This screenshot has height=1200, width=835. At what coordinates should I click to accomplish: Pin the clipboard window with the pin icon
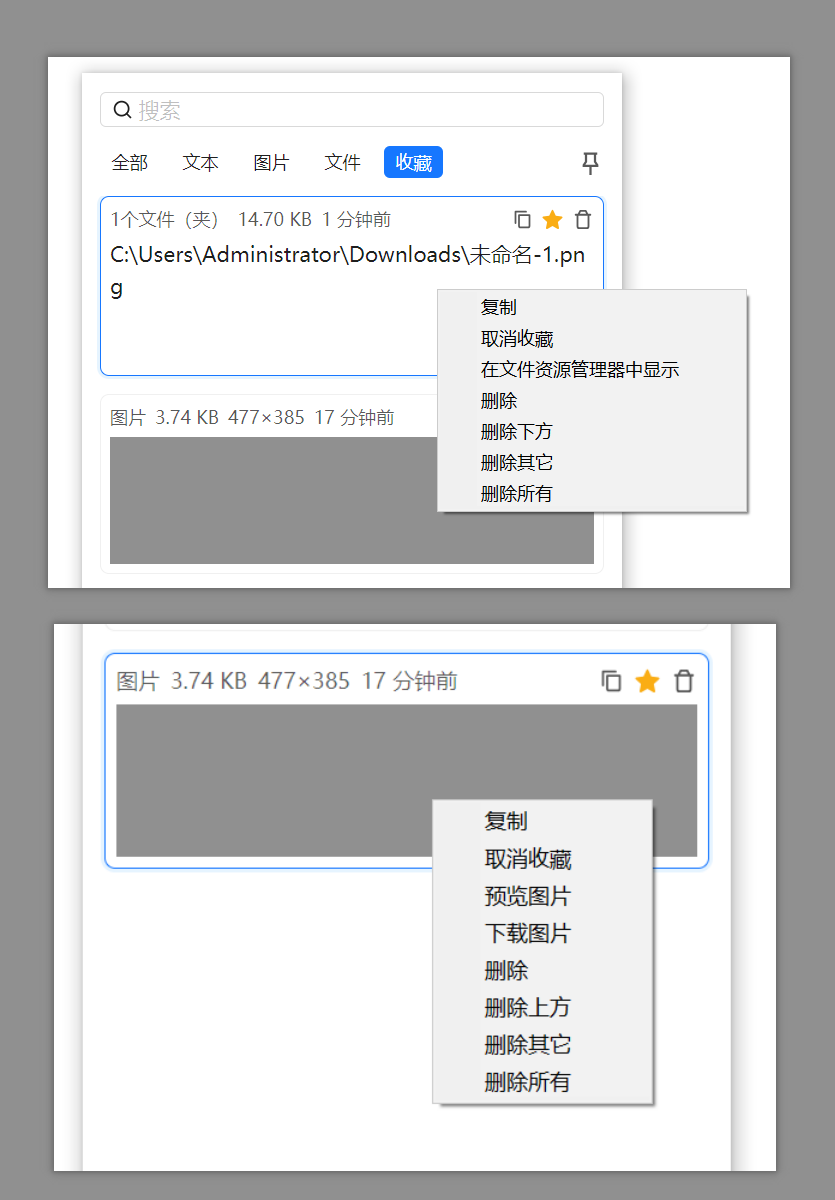590,163
